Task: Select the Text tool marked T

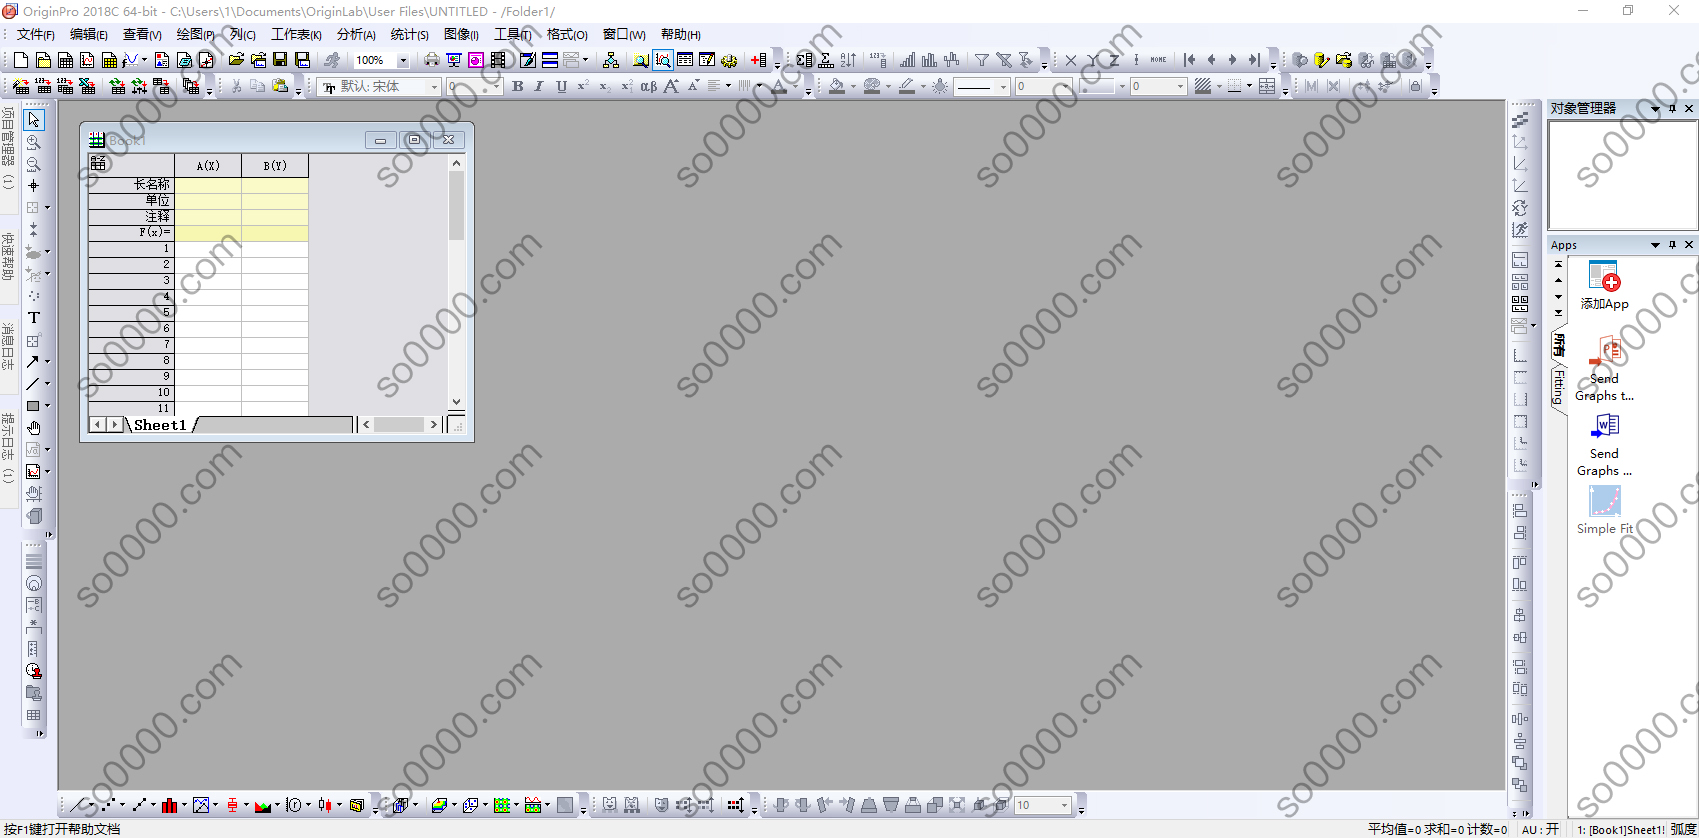Action: click(x=34, y=318)
